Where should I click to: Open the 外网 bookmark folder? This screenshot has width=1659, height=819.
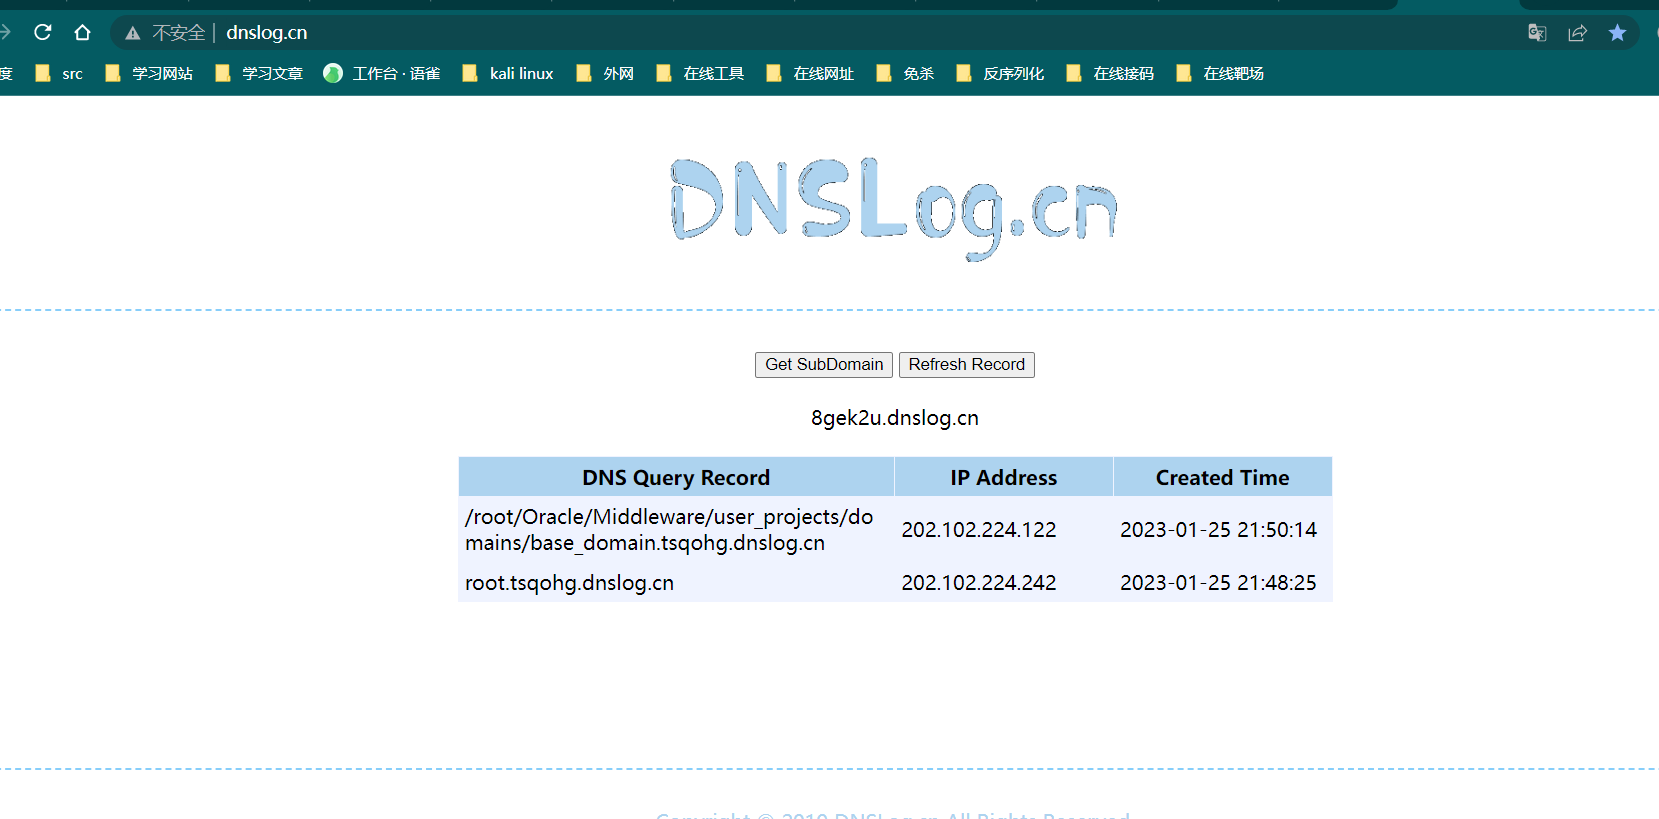coord(605,73)
